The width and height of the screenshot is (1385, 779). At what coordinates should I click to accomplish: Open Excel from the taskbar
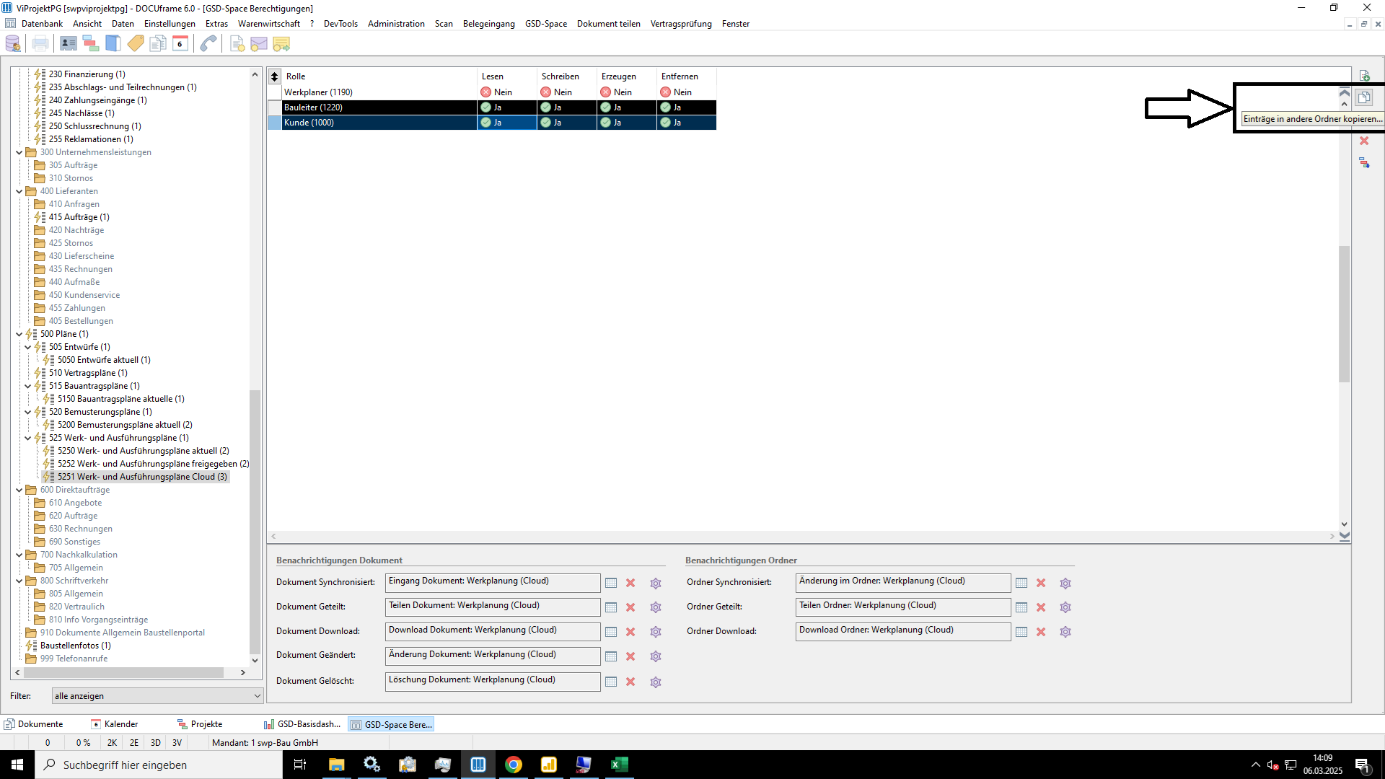[x=619, y=765]
